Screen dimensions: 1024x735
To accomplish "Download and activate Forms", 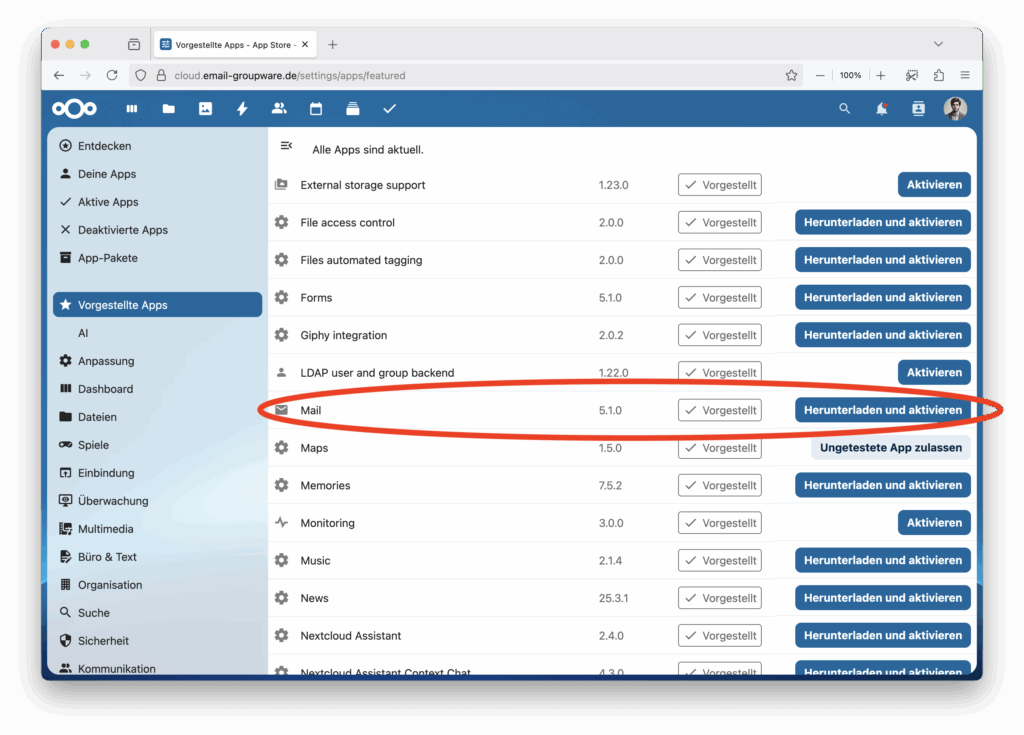I will pos(882,297).
